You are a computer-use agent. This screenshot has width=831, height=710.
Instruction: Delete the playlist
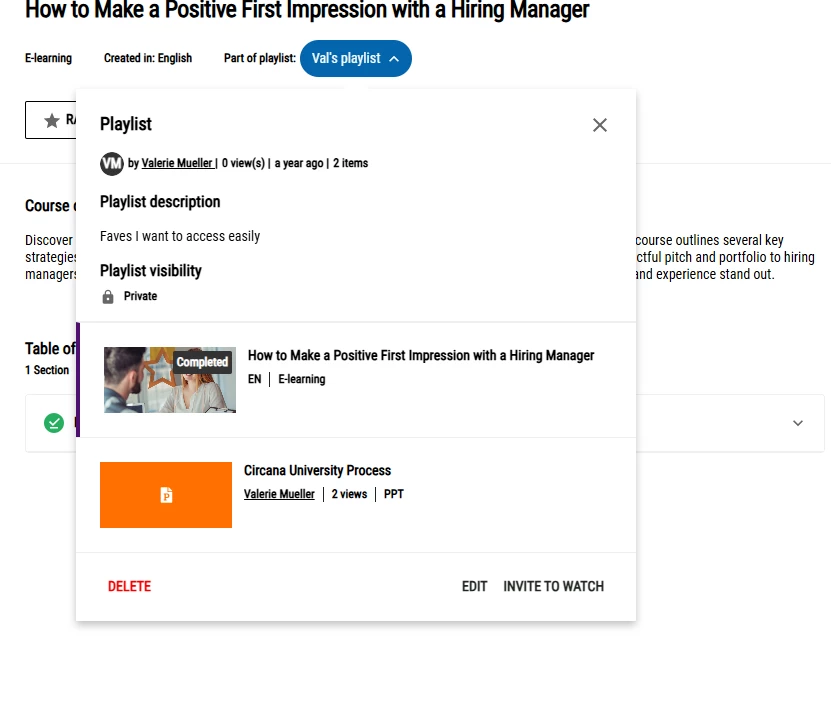(129, 586)
